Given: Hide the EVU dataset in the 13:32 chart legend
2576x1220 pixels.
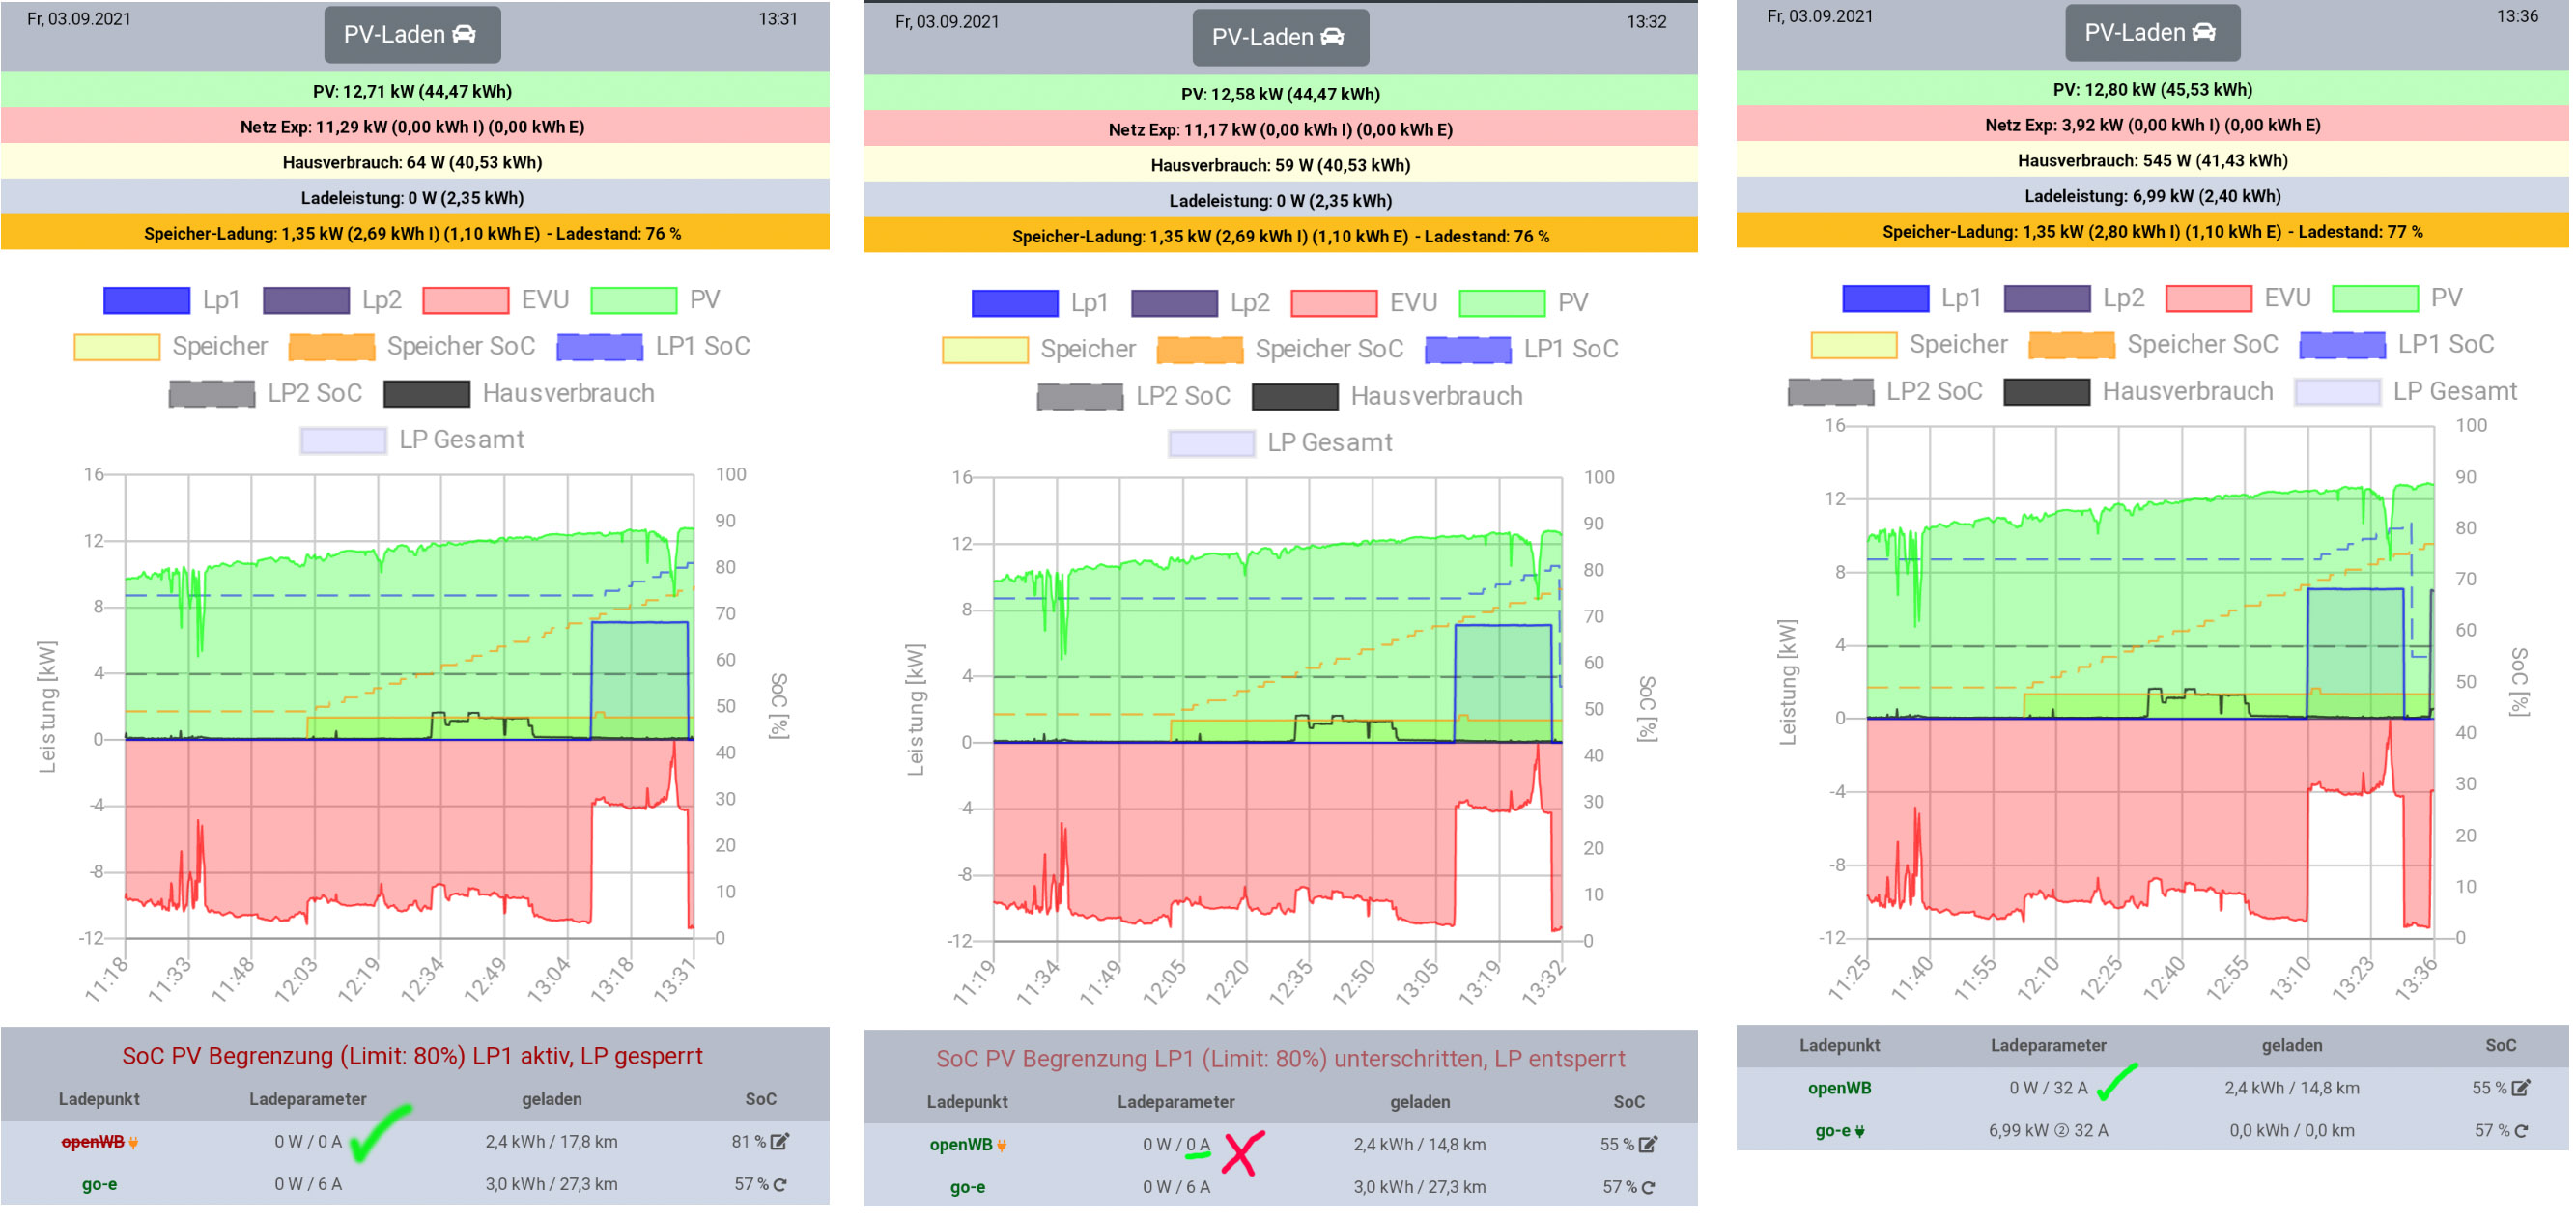Looking at the screenshot, I should tap(1333, 303).
